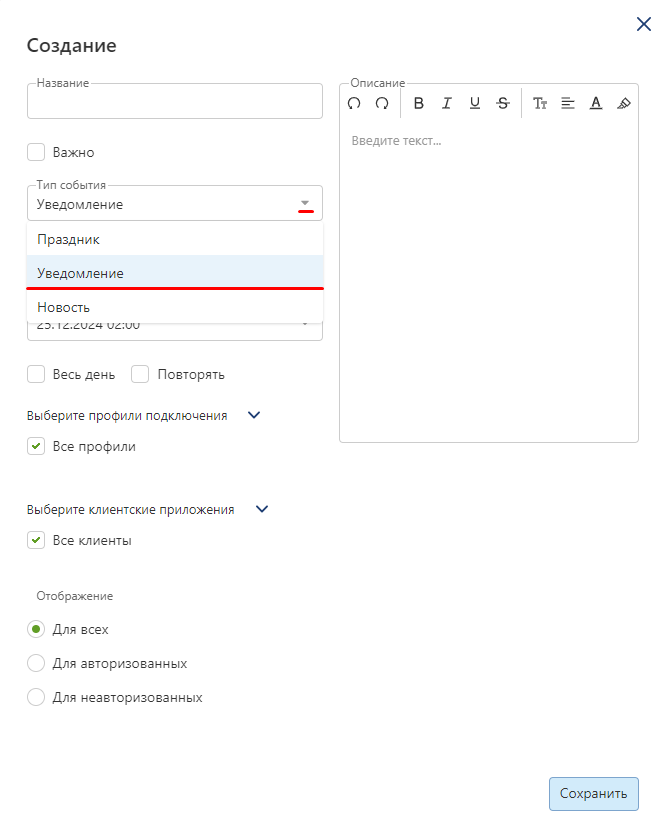Toggle strikethrough formatting
This screenshot has width=665, height=816.
point(503,104)
